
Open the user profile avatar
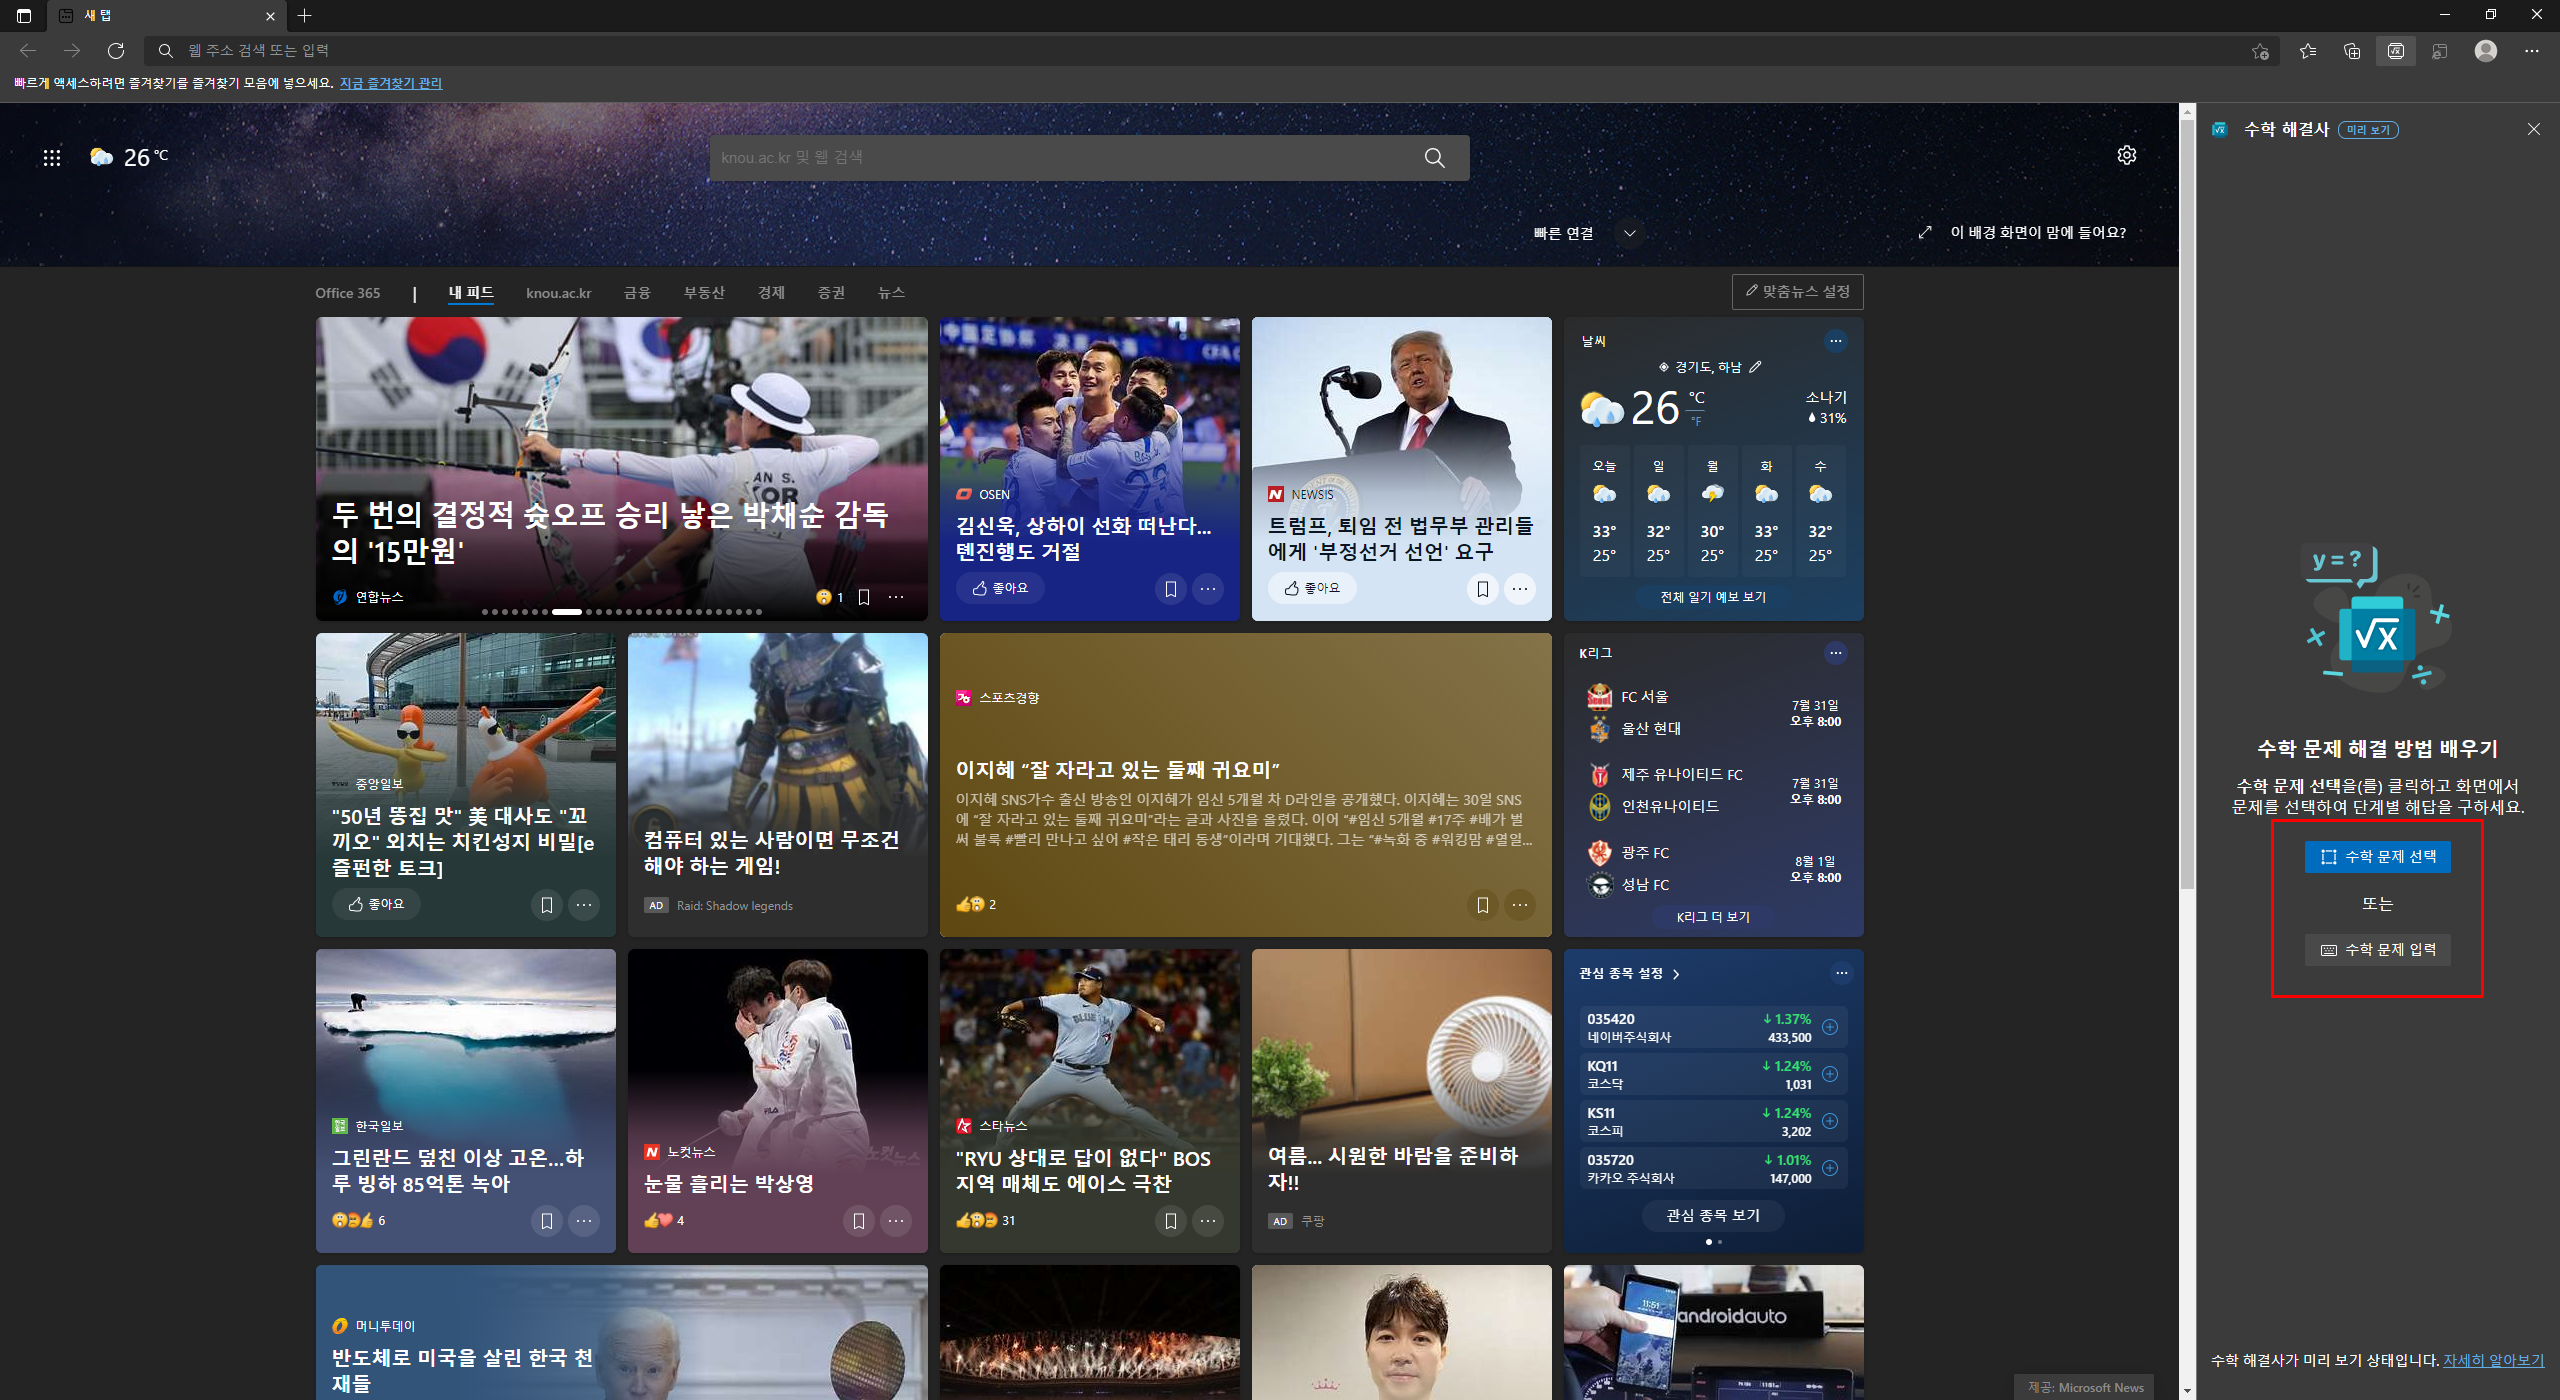[2485, 51]
